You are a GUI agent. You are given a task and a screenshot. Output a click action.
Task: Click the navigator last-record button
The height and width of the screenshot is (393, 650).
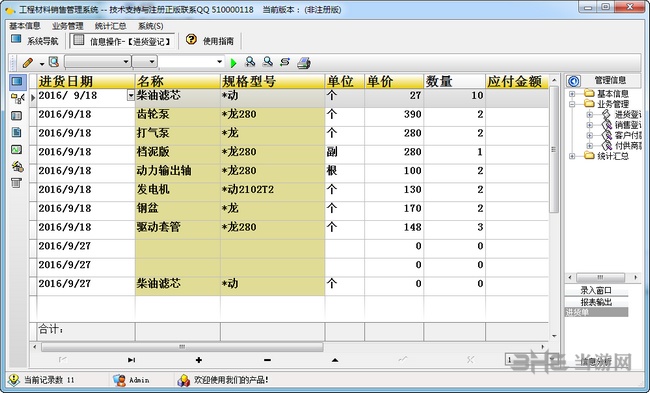click(131, 360)
